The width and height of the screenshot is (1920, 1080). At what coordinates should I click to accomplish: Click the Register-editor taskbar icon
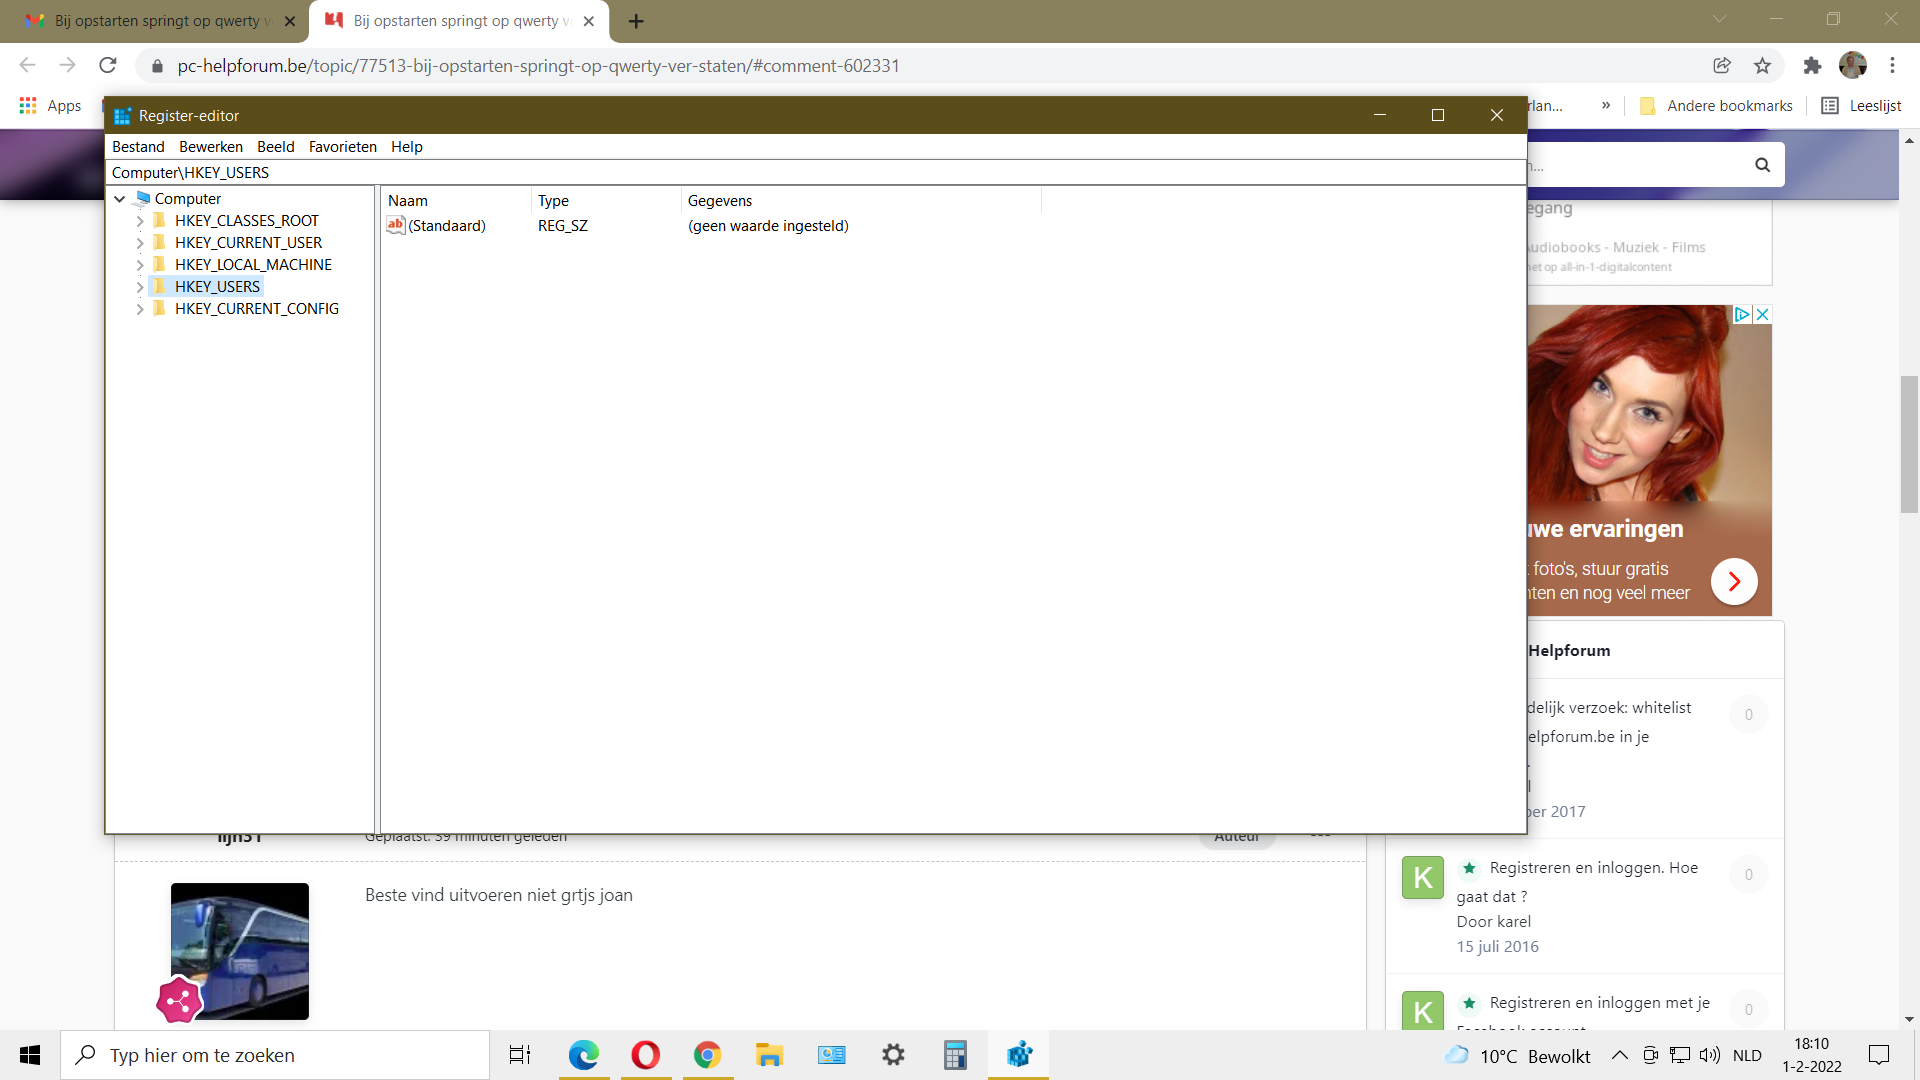tap(1019, 1055)
